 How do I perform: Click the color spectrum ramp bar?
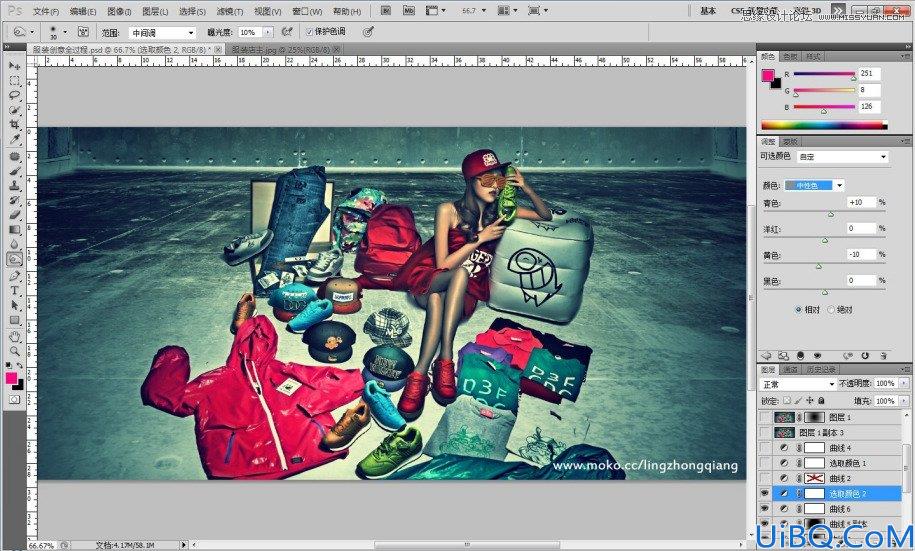click(824, 125)
